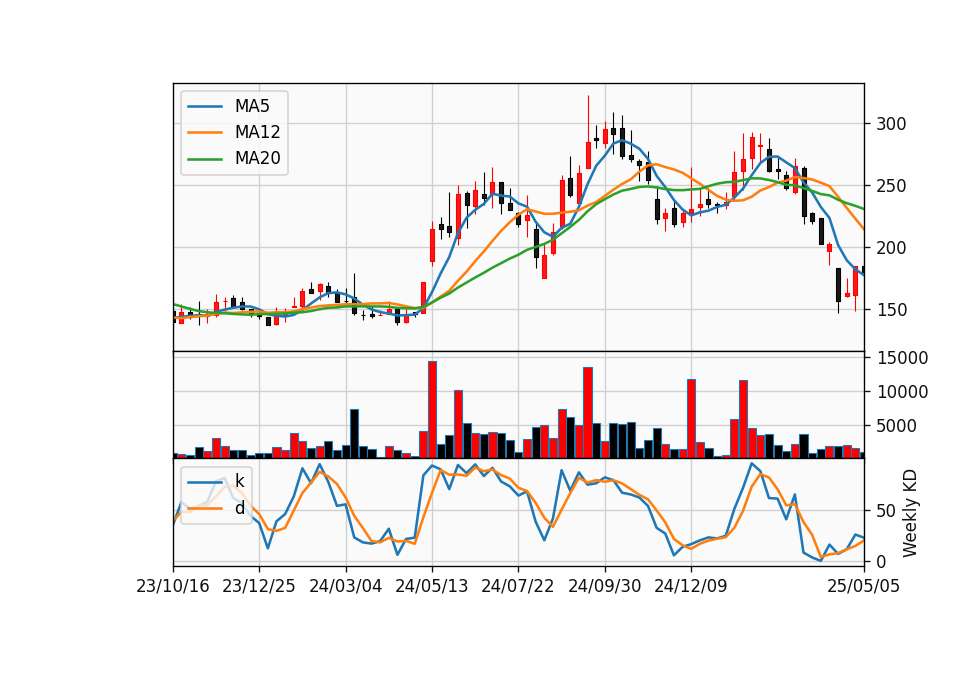The width and height of the screenshot is (960, 690).
Task: Click the 24/12/09 date label
Action: 691,587
